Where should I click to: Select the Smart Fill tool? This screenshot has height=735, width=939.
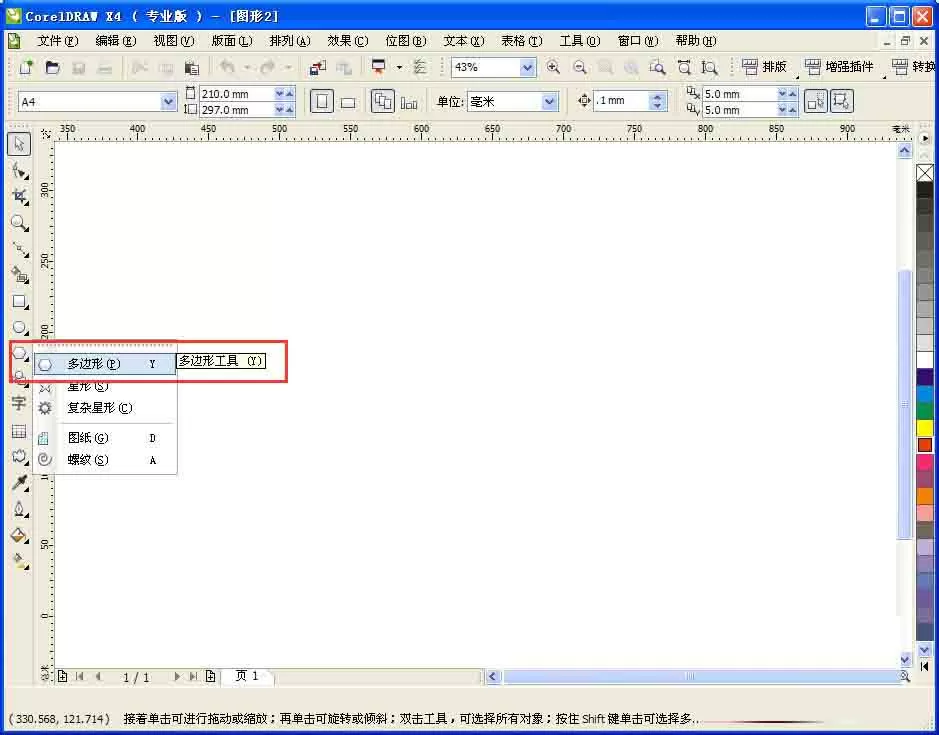(19, 275)
